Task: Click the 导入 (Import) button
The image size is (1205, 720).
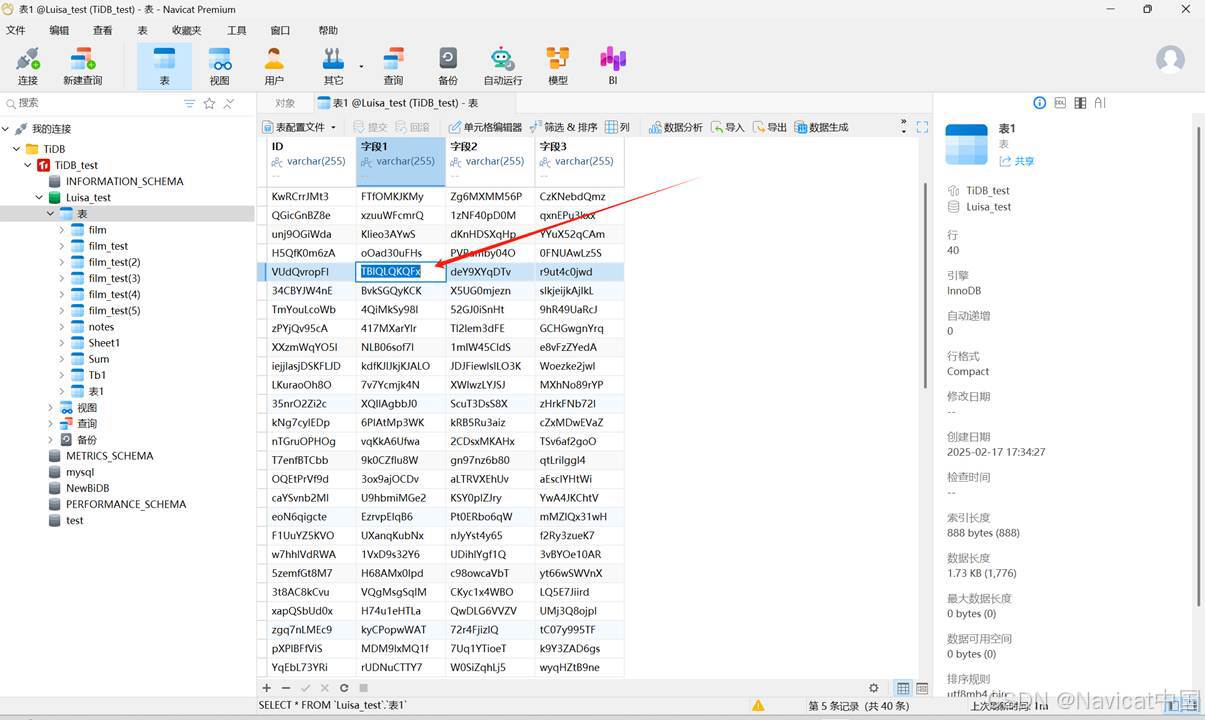Action: coord(728,127)
